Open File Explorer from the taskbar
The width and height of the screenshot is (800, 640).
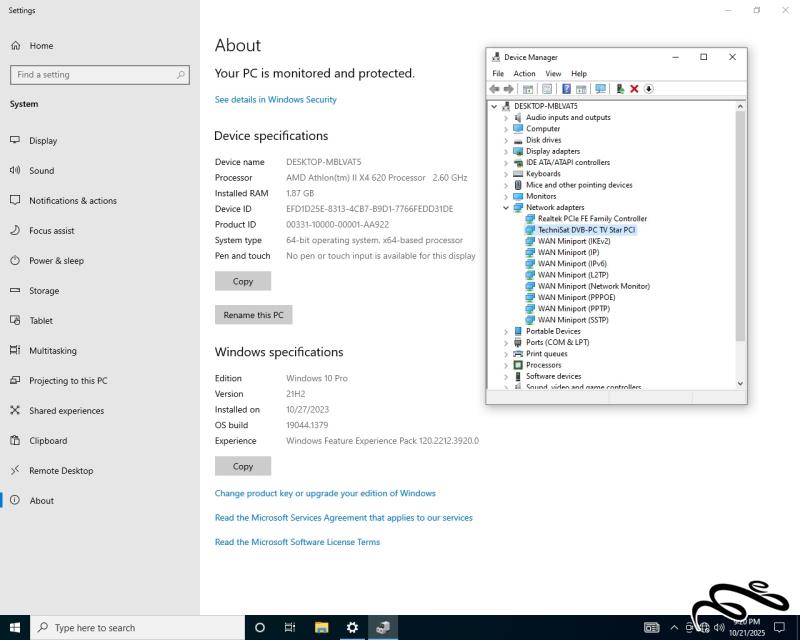coord(322,627)
